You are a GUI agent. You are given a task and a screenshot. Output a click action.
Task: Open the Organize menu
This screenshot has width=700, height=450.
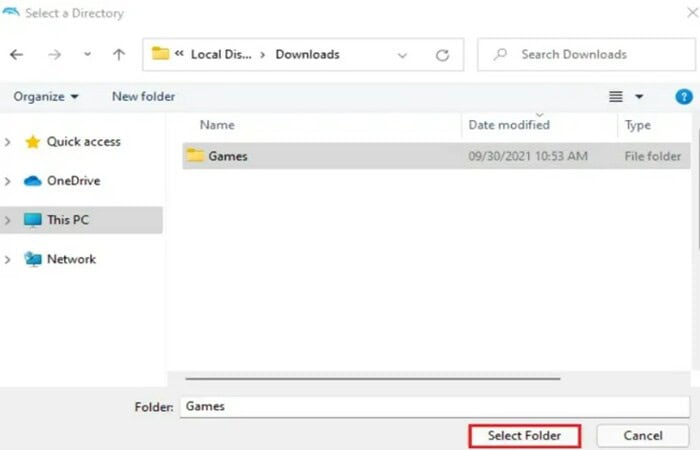[46, 97]
